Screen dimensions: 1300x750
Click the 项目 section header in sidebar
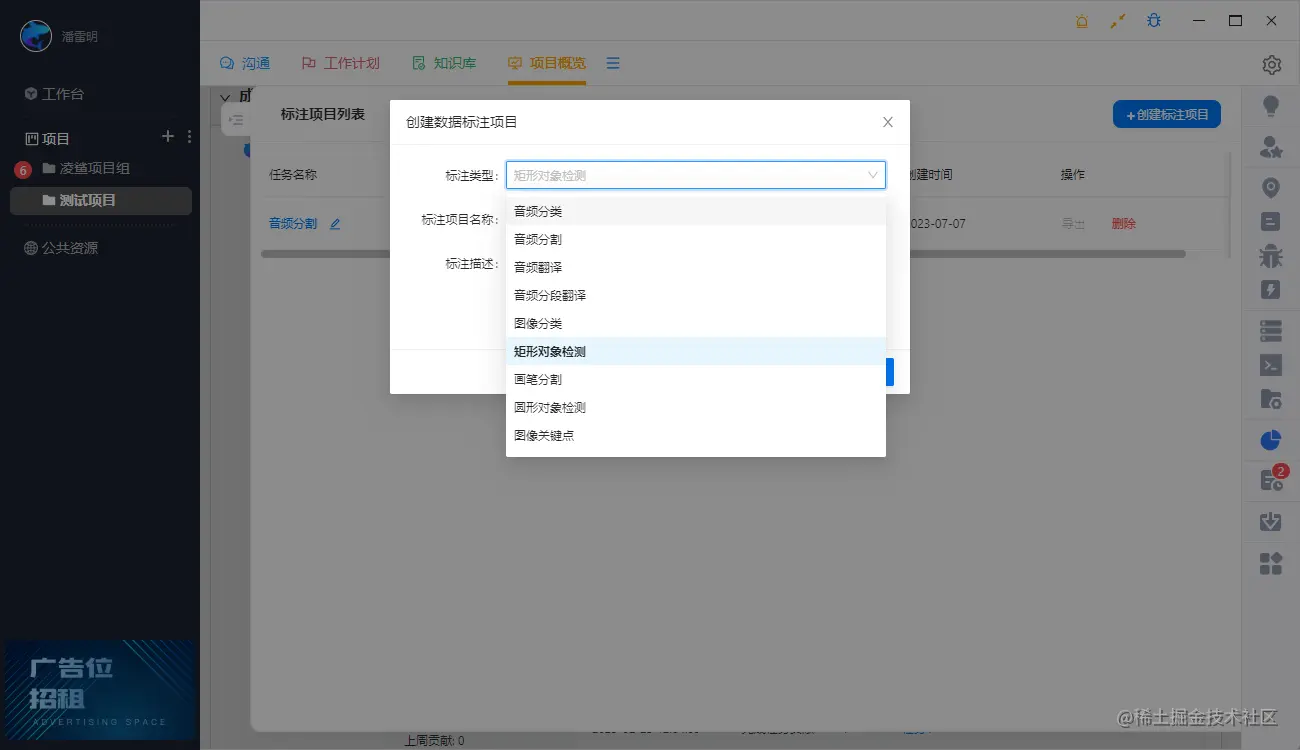[48, 138]
